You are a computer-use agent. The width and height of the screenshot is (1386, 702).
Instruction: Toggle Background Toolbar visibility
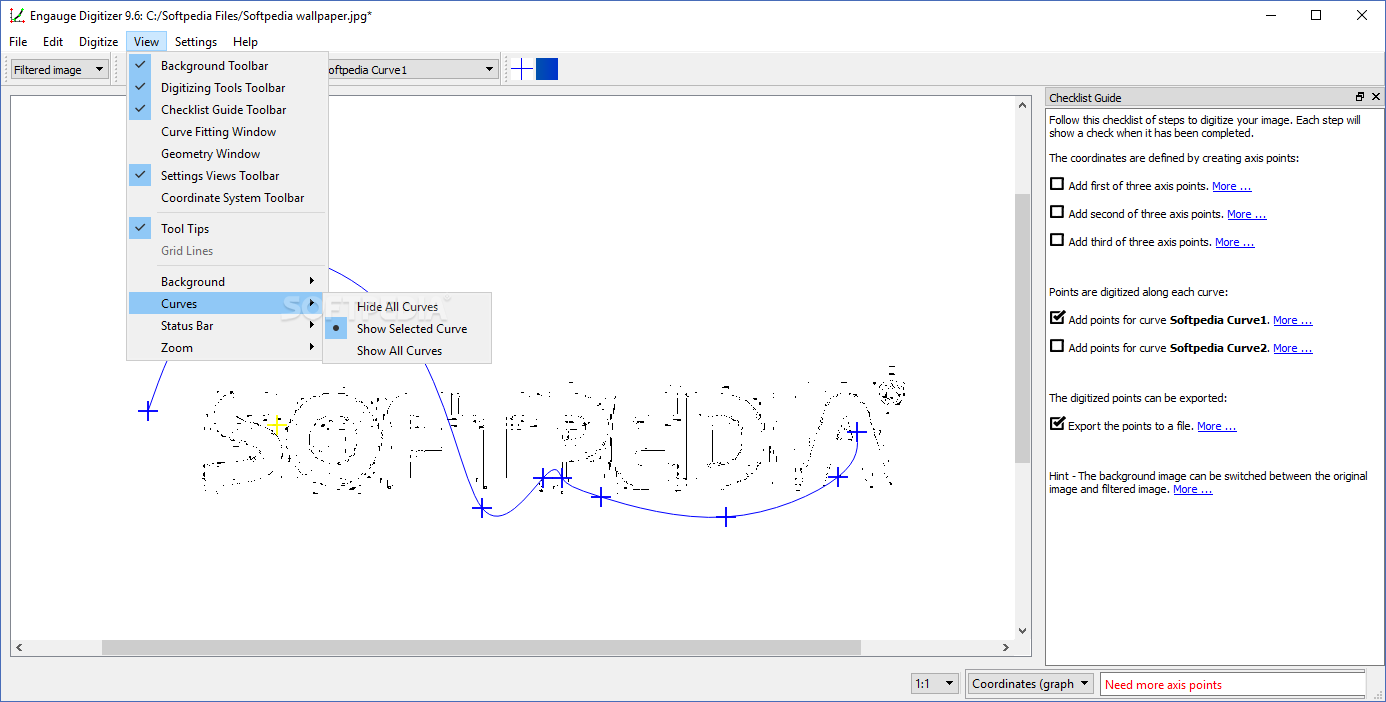point(228,66)
